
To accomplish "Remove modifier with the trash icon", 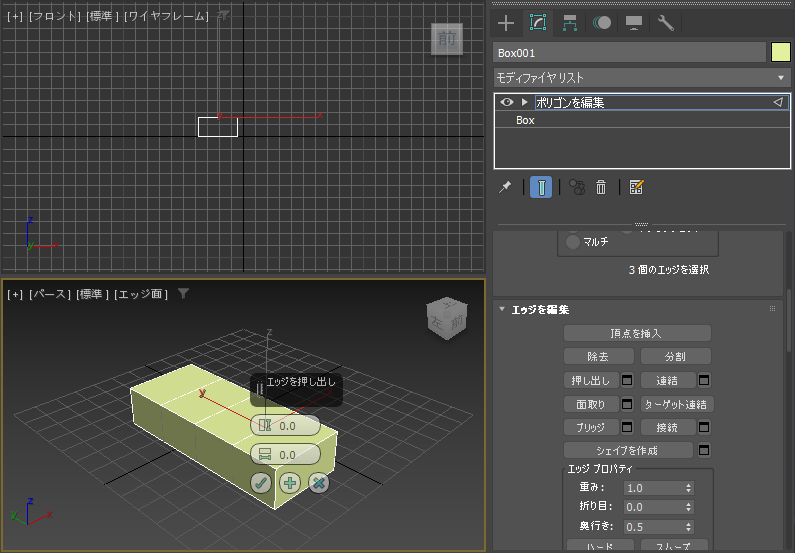I will (601, 187).
